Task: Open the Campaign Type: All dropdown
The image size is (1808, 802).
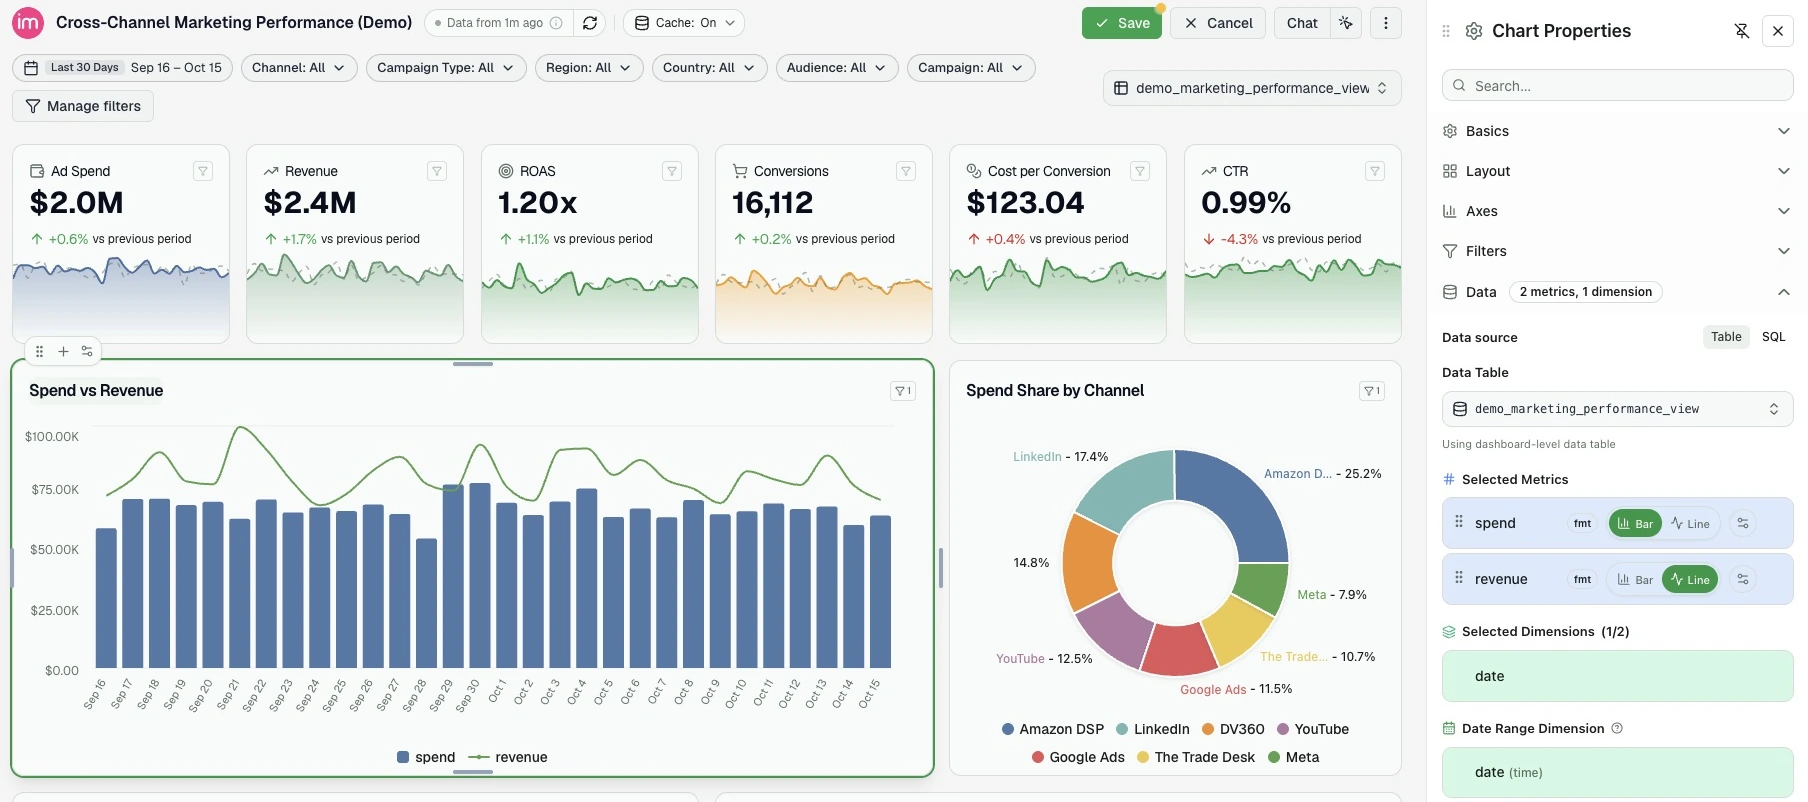Action: tap(446, 68)
